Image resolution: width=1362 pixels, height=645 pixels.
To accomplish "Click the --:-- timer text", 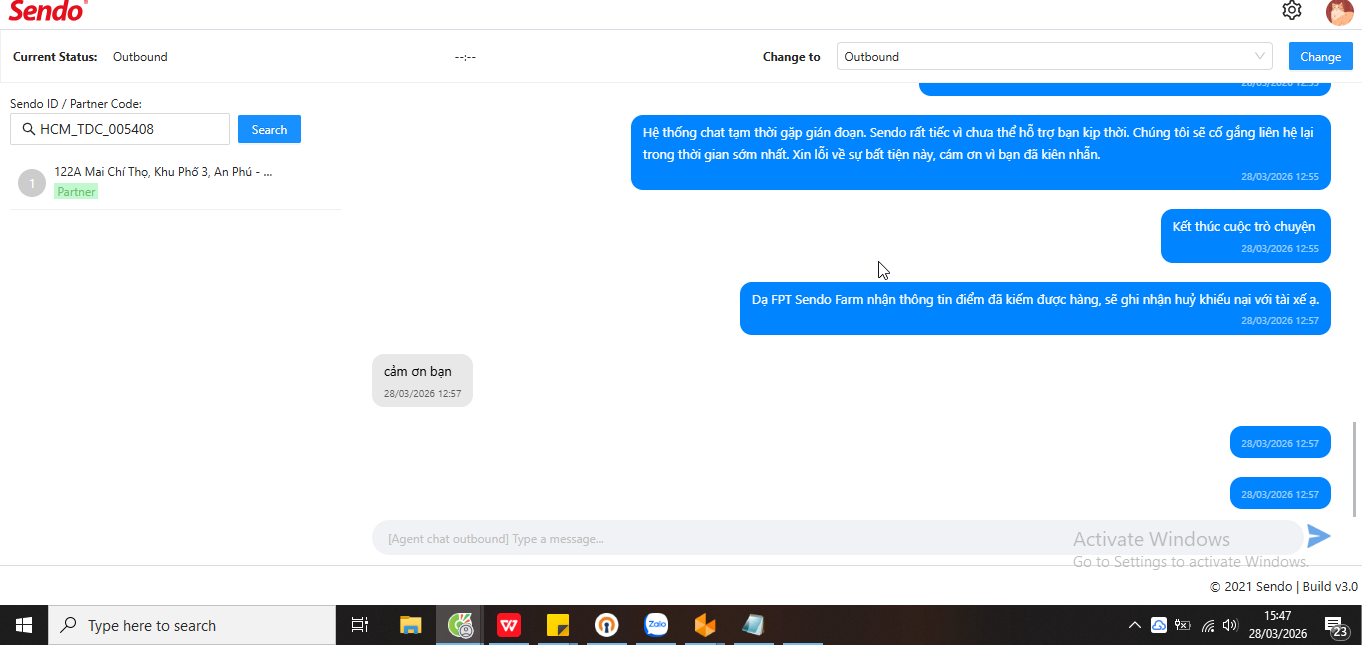I will 465,57.
